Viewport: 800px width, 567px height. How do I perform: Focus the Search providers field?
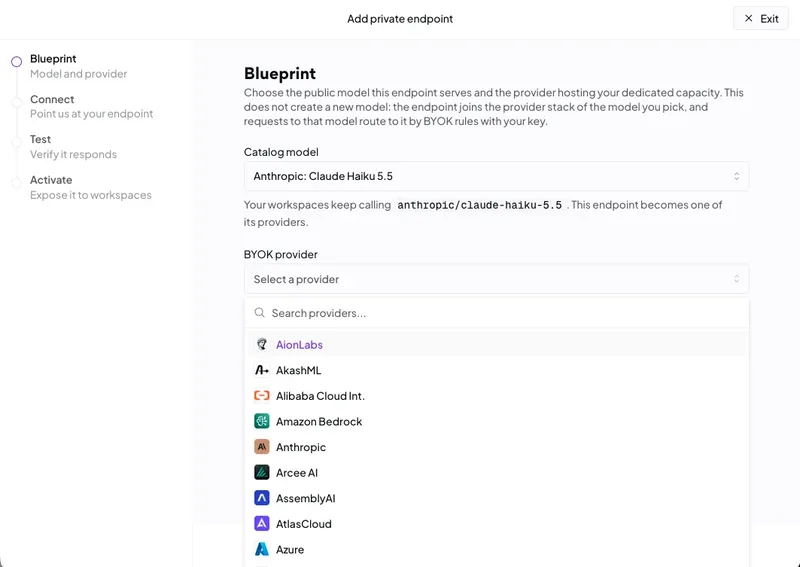[496, 313]
